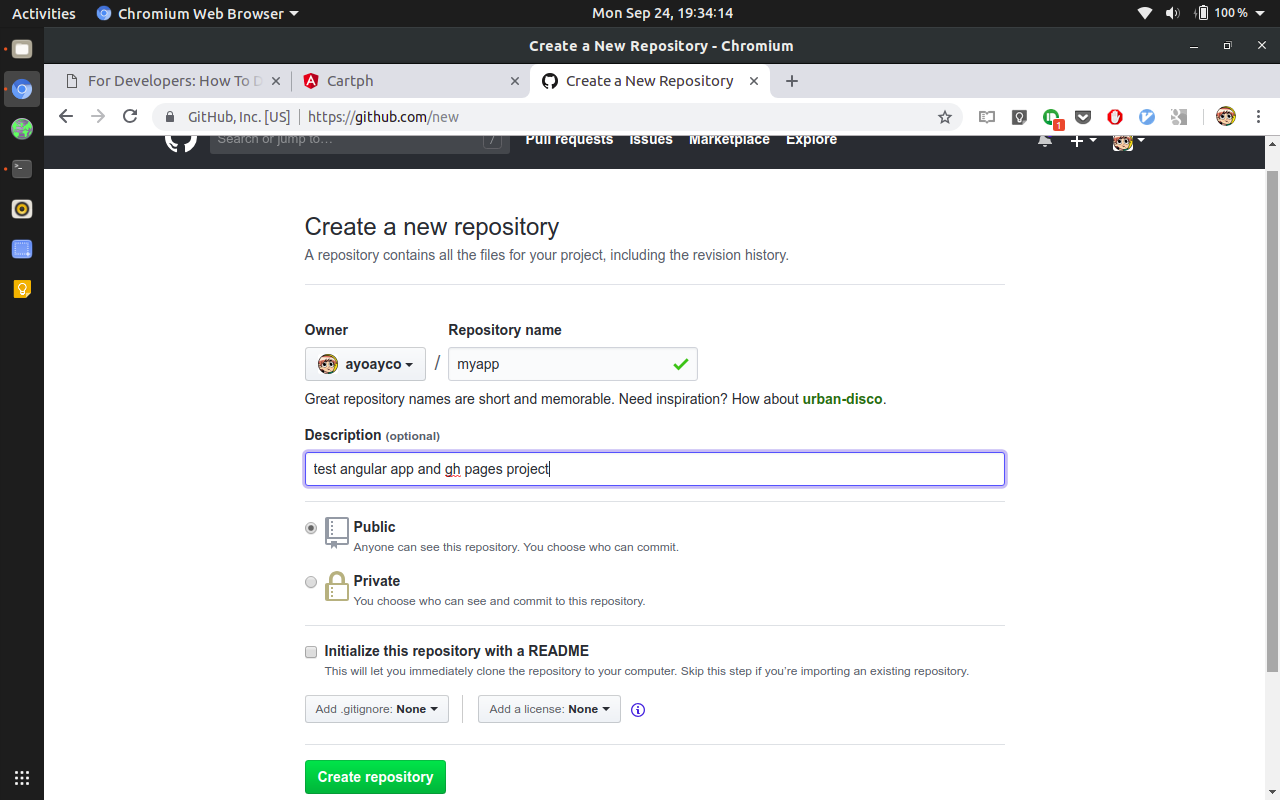Reload the page in browser

pos(130,117)
